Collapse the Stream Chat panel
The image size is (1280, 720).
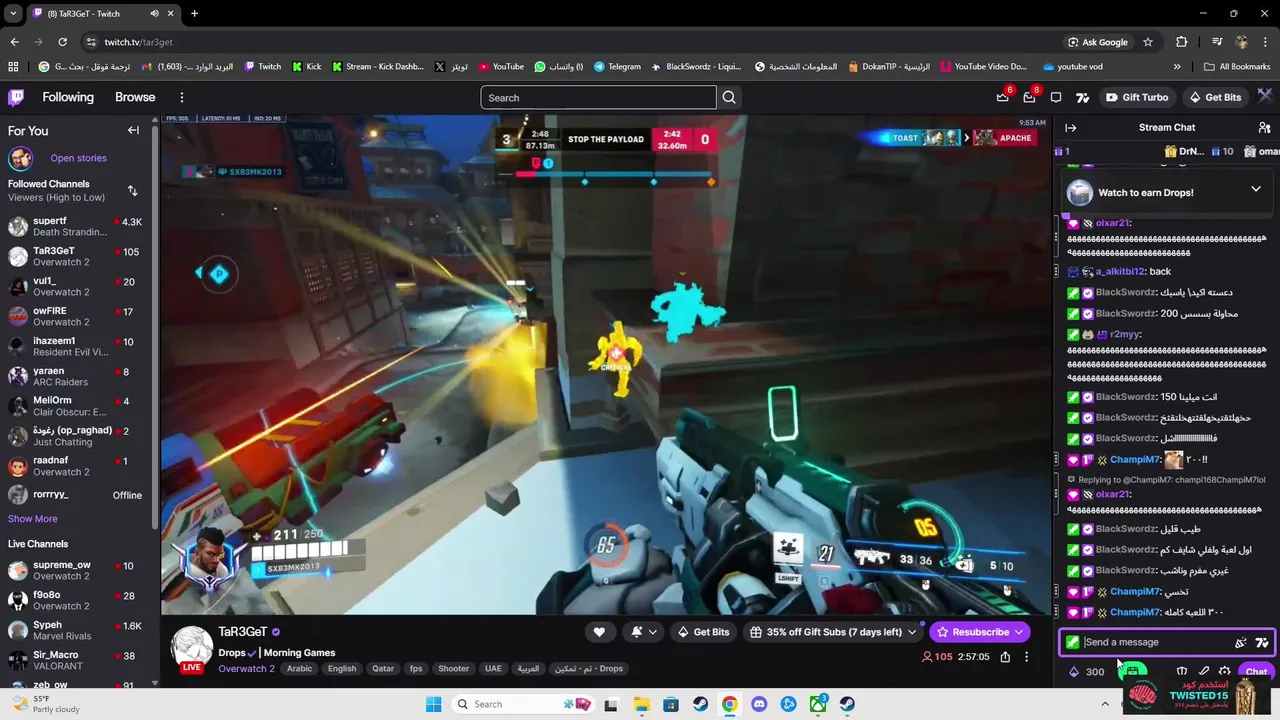tap(1070, 127)
